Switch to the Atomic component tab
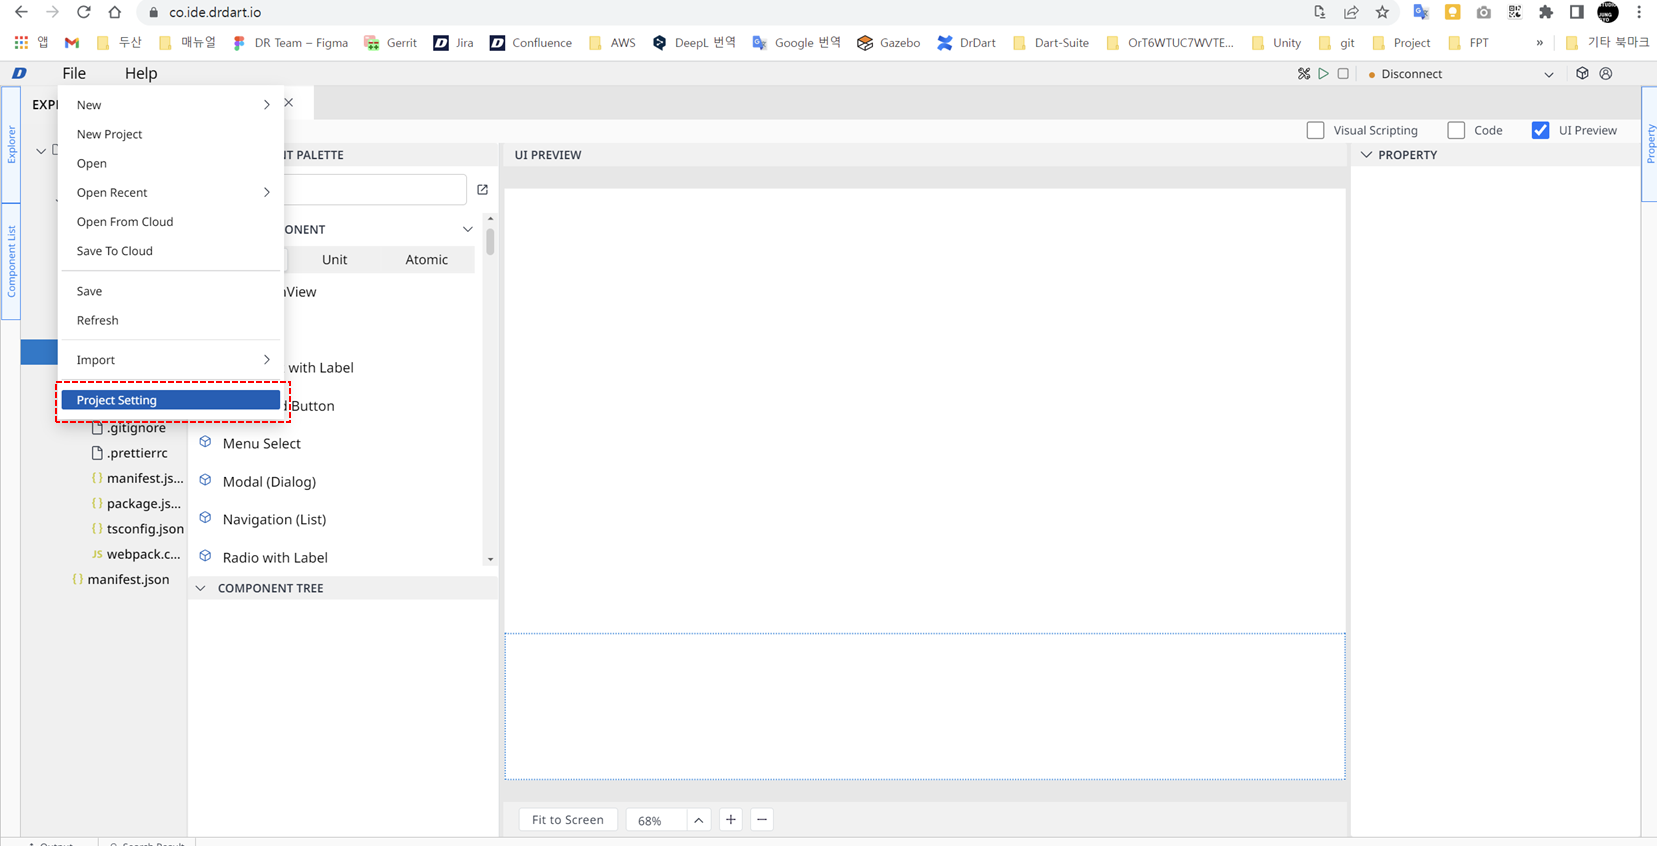This screenshot has height=846, width=1657. [x=426, y=260]
